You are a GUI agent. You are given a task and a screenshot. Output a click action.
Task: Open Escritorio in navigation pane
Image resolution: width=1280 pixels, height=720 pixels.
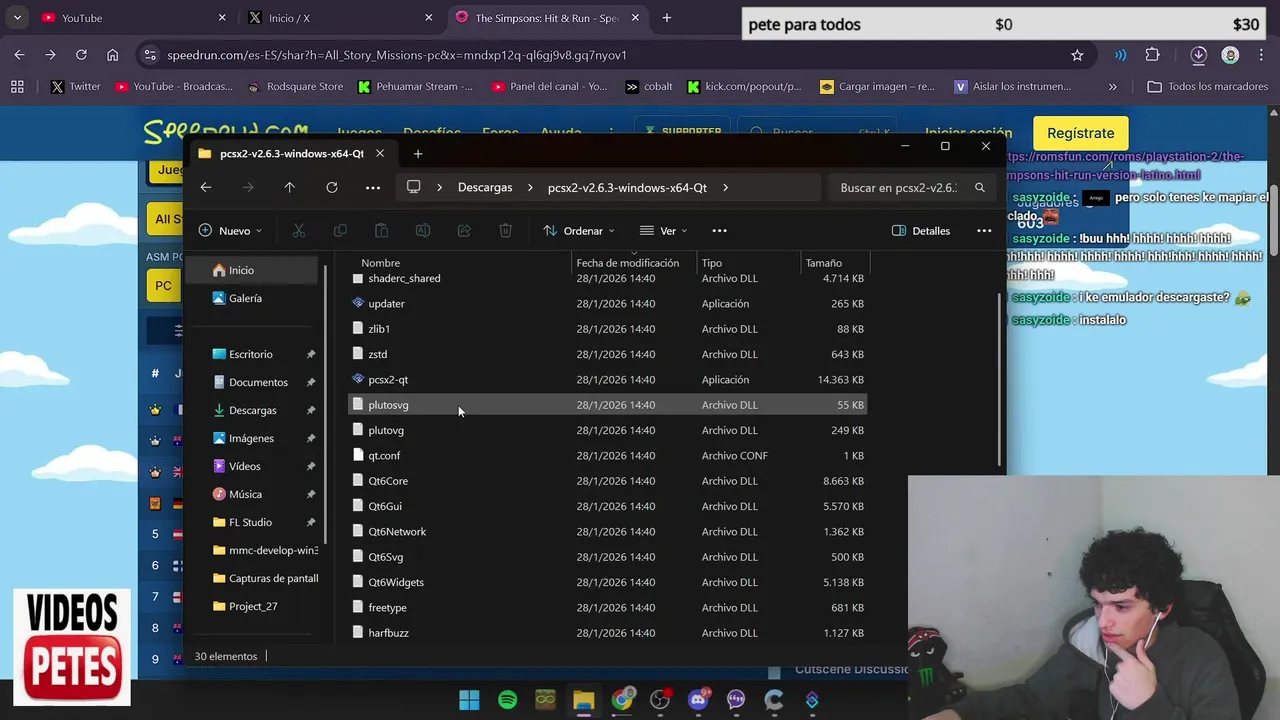251,354
